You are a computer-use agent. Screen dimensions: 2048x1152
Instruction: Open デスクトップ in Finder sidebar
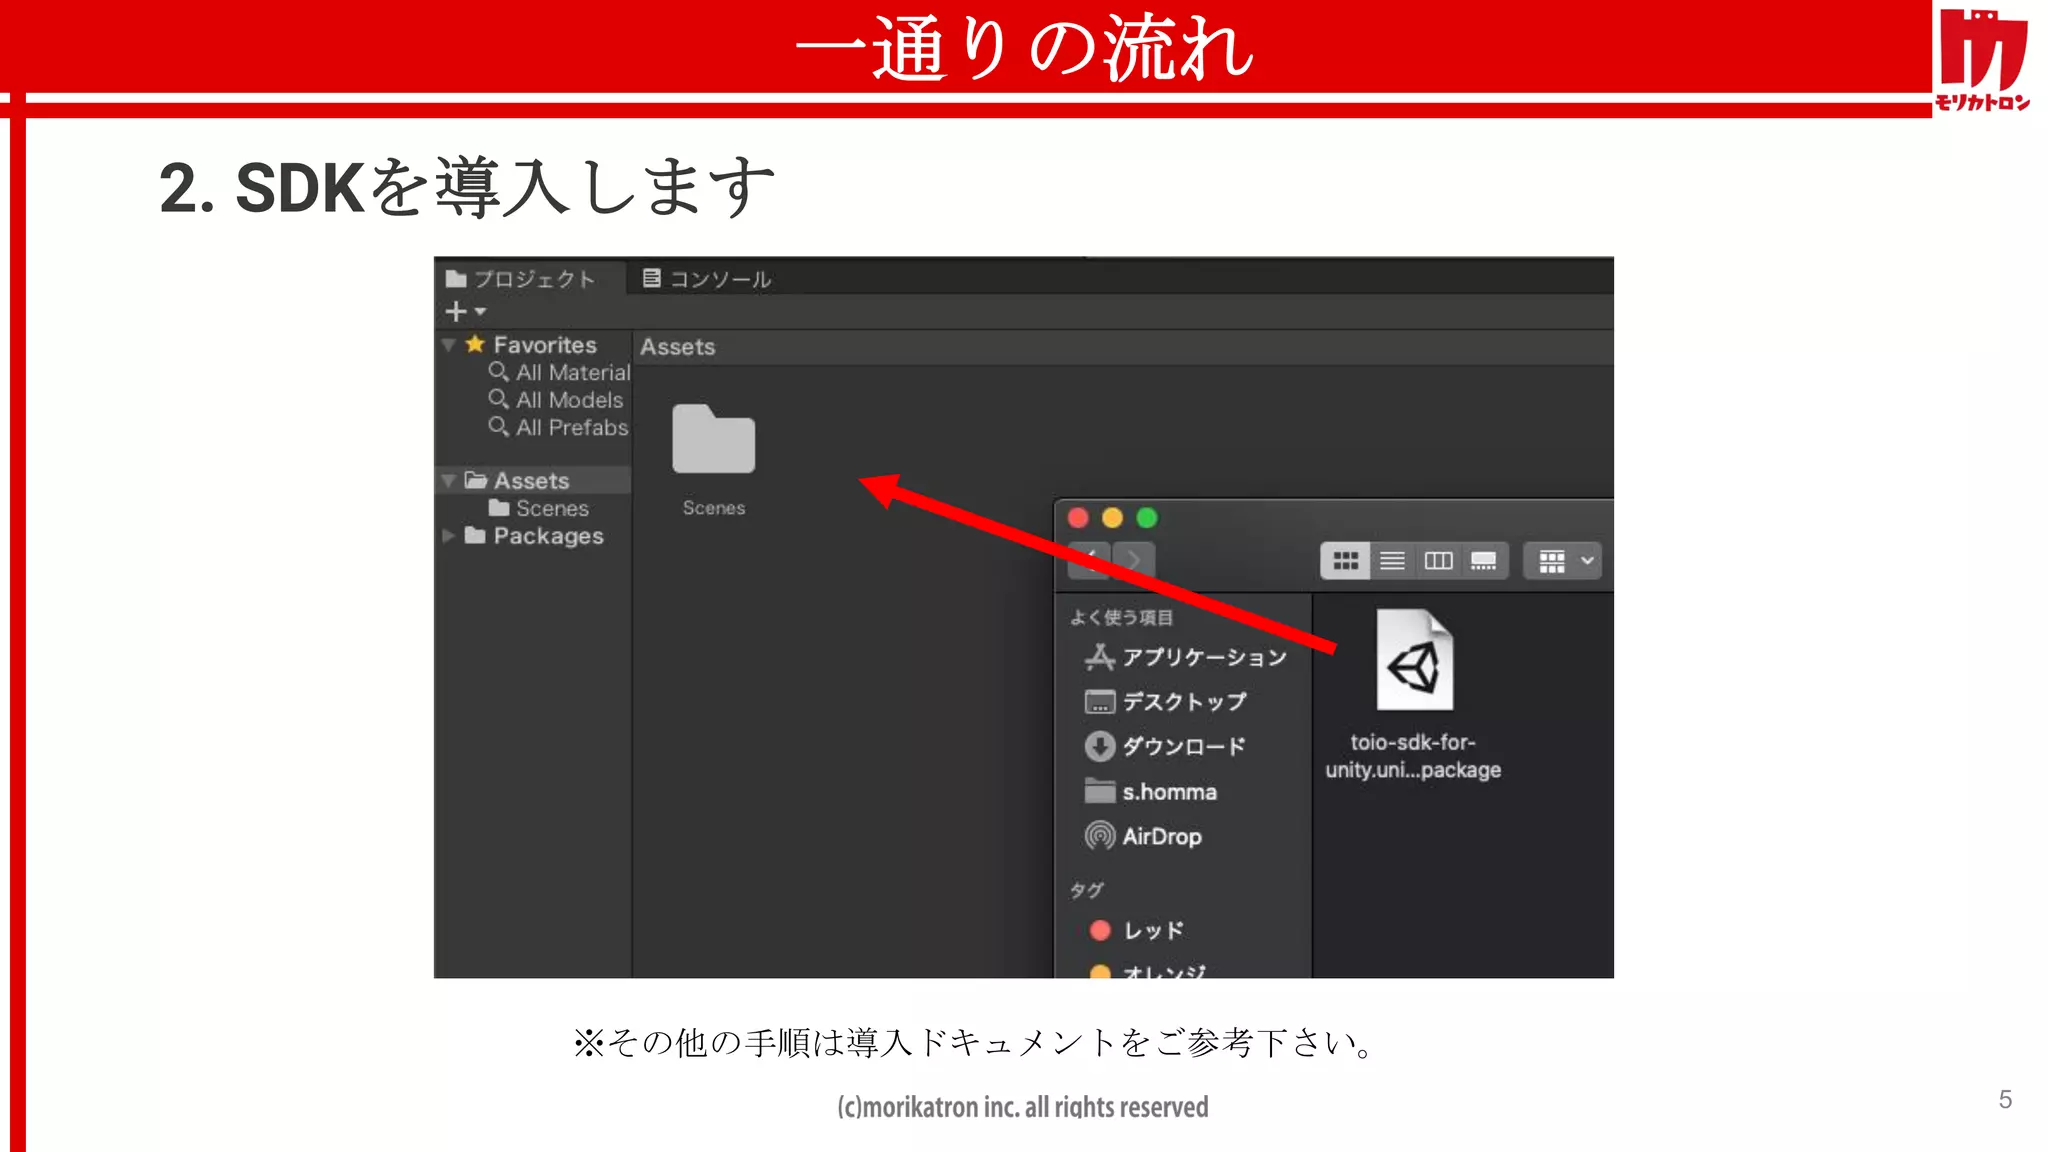(1166, 702)
